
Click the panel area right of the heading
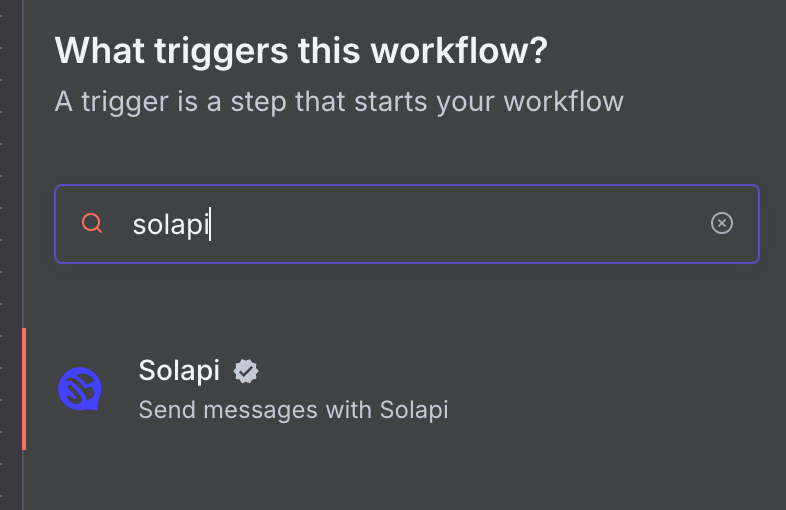670,50
